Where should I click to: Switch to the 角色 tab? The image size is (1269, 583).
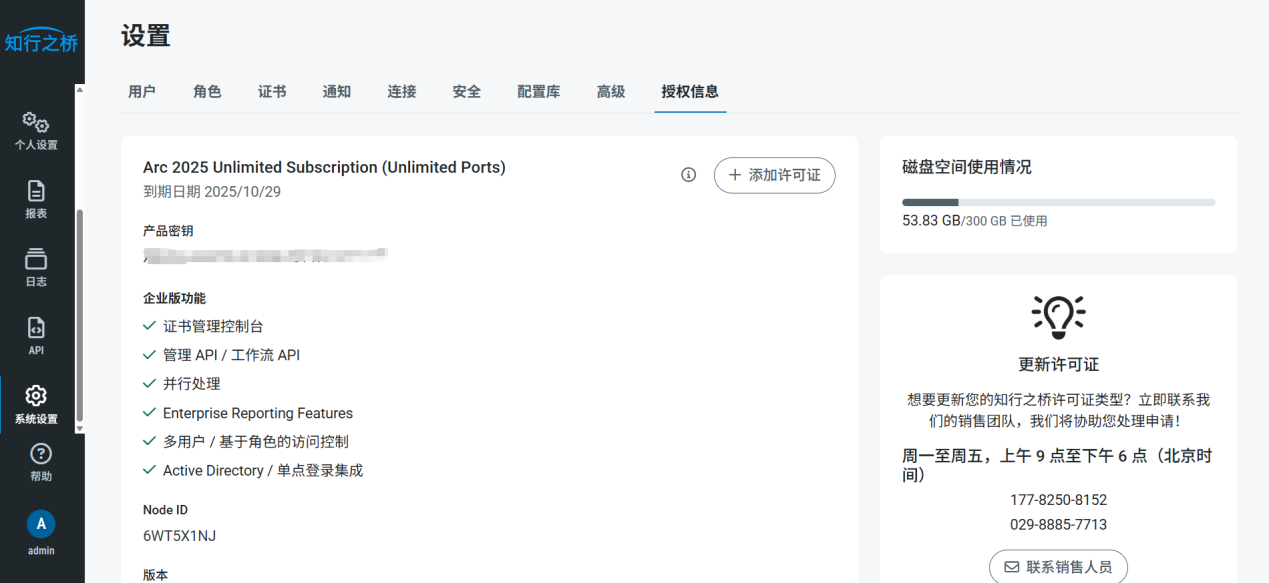[207, 92]
